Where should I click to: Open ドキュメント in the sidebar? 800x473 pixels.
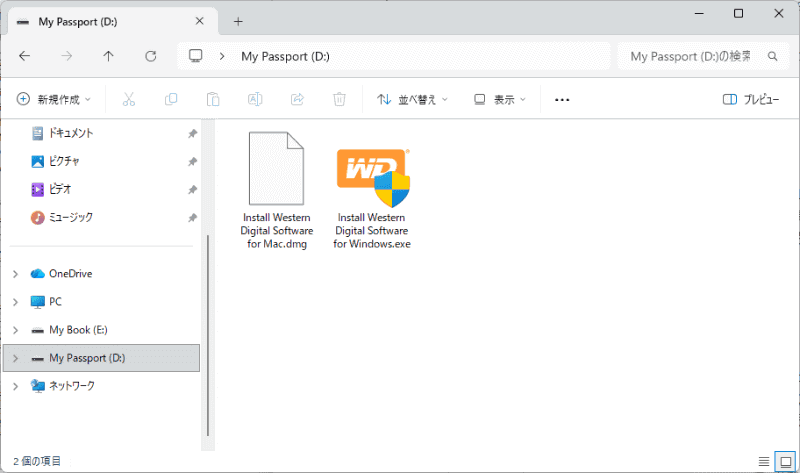pyautogui.click(x=71, y=133)
